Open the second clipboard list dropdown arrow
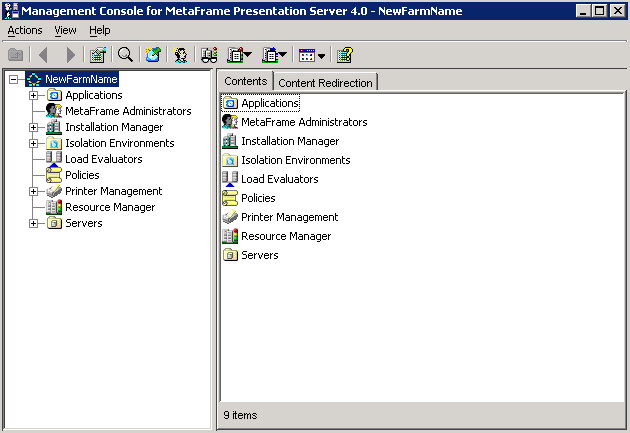 [283, 55]
